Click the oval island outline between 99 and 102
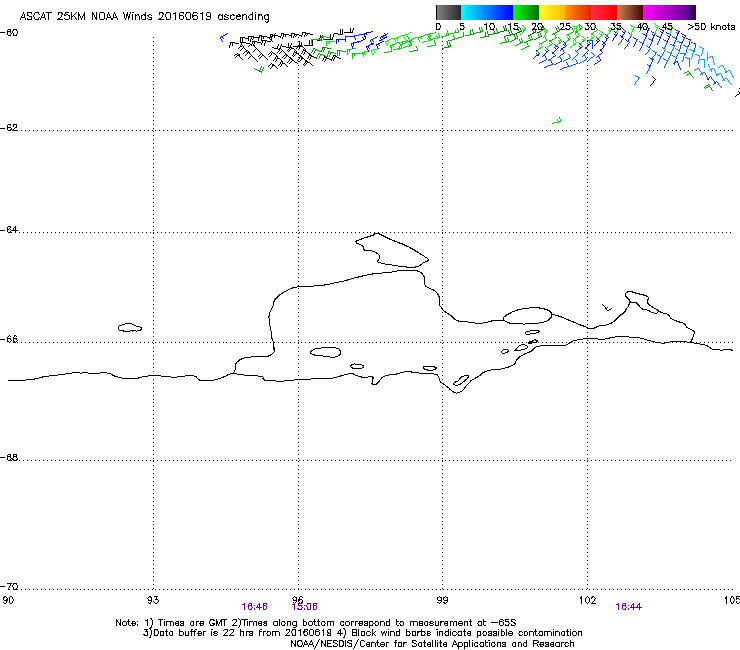This screenshot has width=740, height=650. coord(528,315)
